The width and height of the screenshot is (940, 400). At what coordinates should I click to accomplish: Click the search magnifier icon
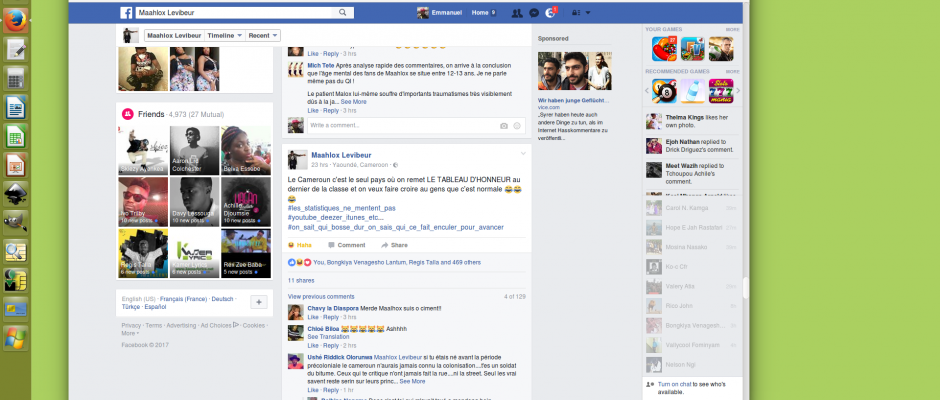[343, 12]
